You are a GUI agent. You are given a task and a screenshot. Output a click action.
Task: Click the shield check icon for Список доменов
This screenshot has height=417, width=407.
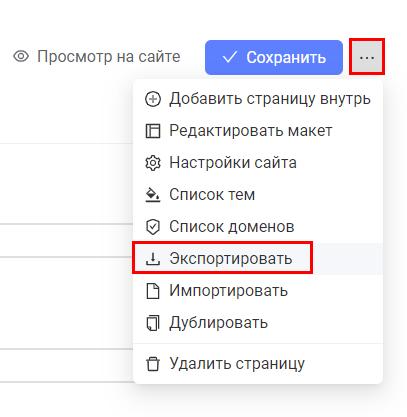tap(153, 227)
